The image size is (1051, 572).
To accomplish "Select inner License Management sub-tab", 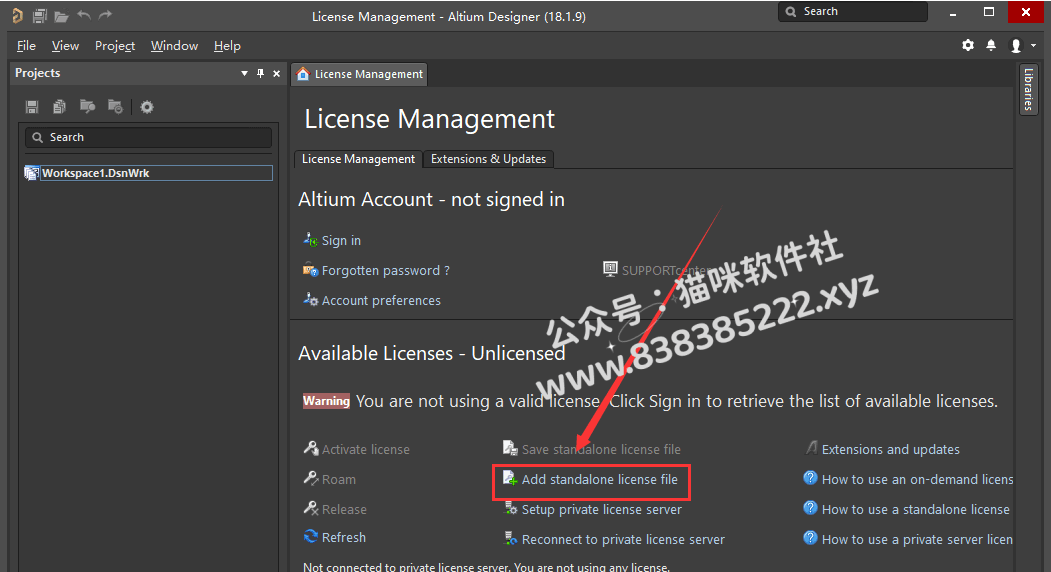I will pyautogui.click(x=358, y=159).
